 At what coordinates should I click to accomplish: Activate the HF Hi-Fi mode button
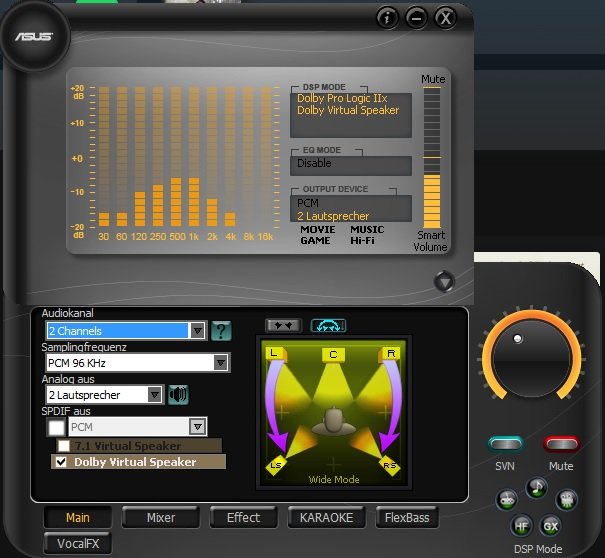click(521, 526)
